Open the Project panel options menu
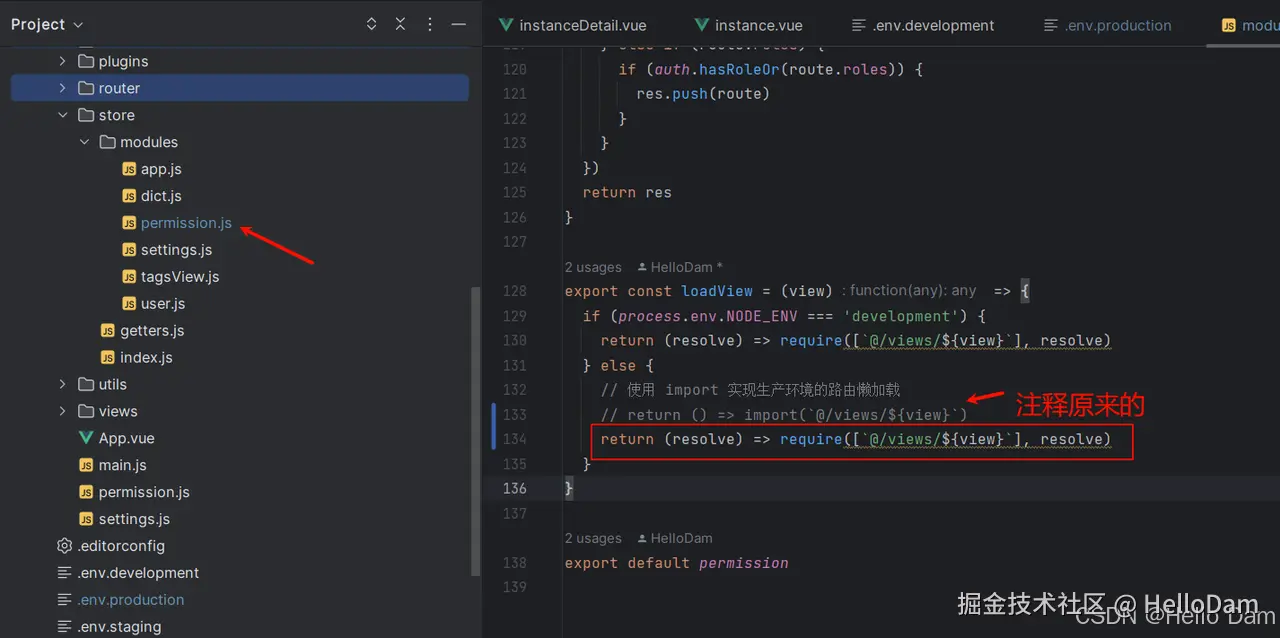The width and height of the screenshot is (1280, 638). (x=430, y=24)
